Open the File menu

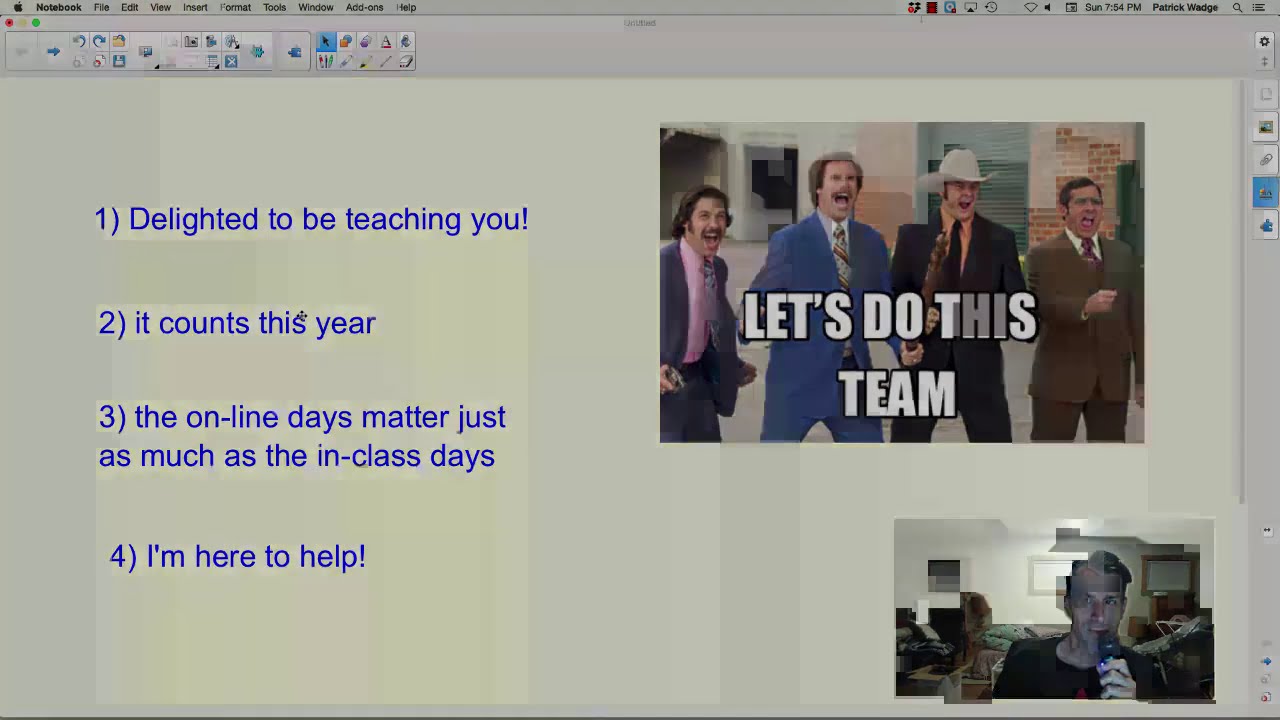[101, 7]
